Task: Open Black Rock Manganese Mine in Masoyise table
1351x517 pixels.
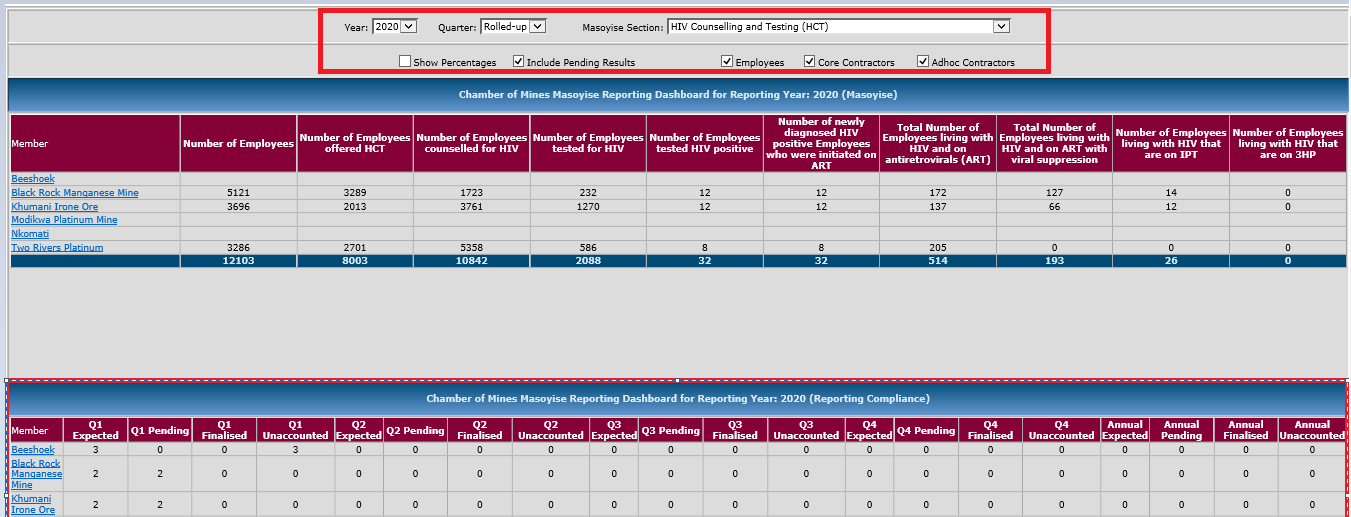Action: click(x=75, y=192)
